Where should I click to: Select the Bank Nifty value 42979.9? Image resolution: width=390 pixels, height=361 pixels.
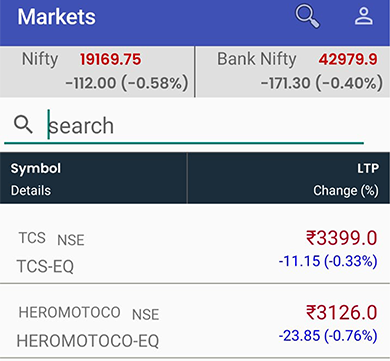[x=348, y=60]
